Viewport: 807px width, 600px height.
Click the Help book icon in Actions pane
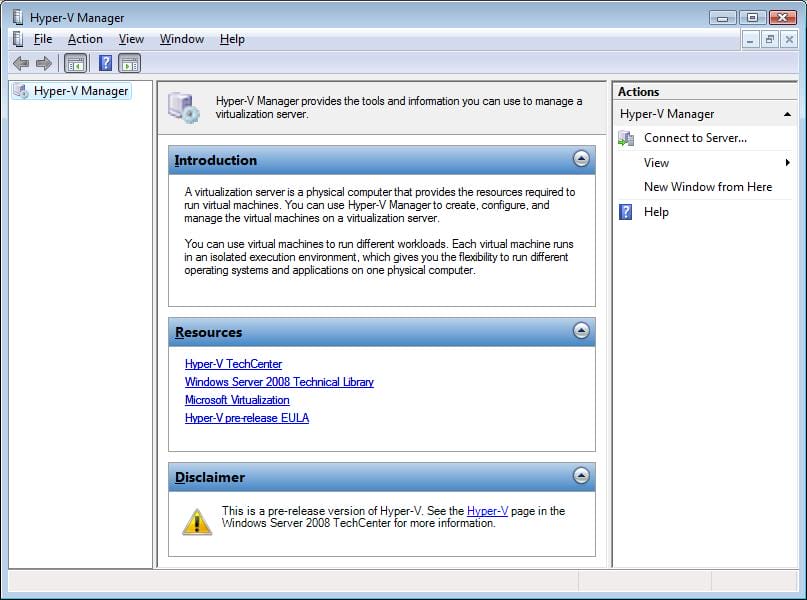coord(625,211)
